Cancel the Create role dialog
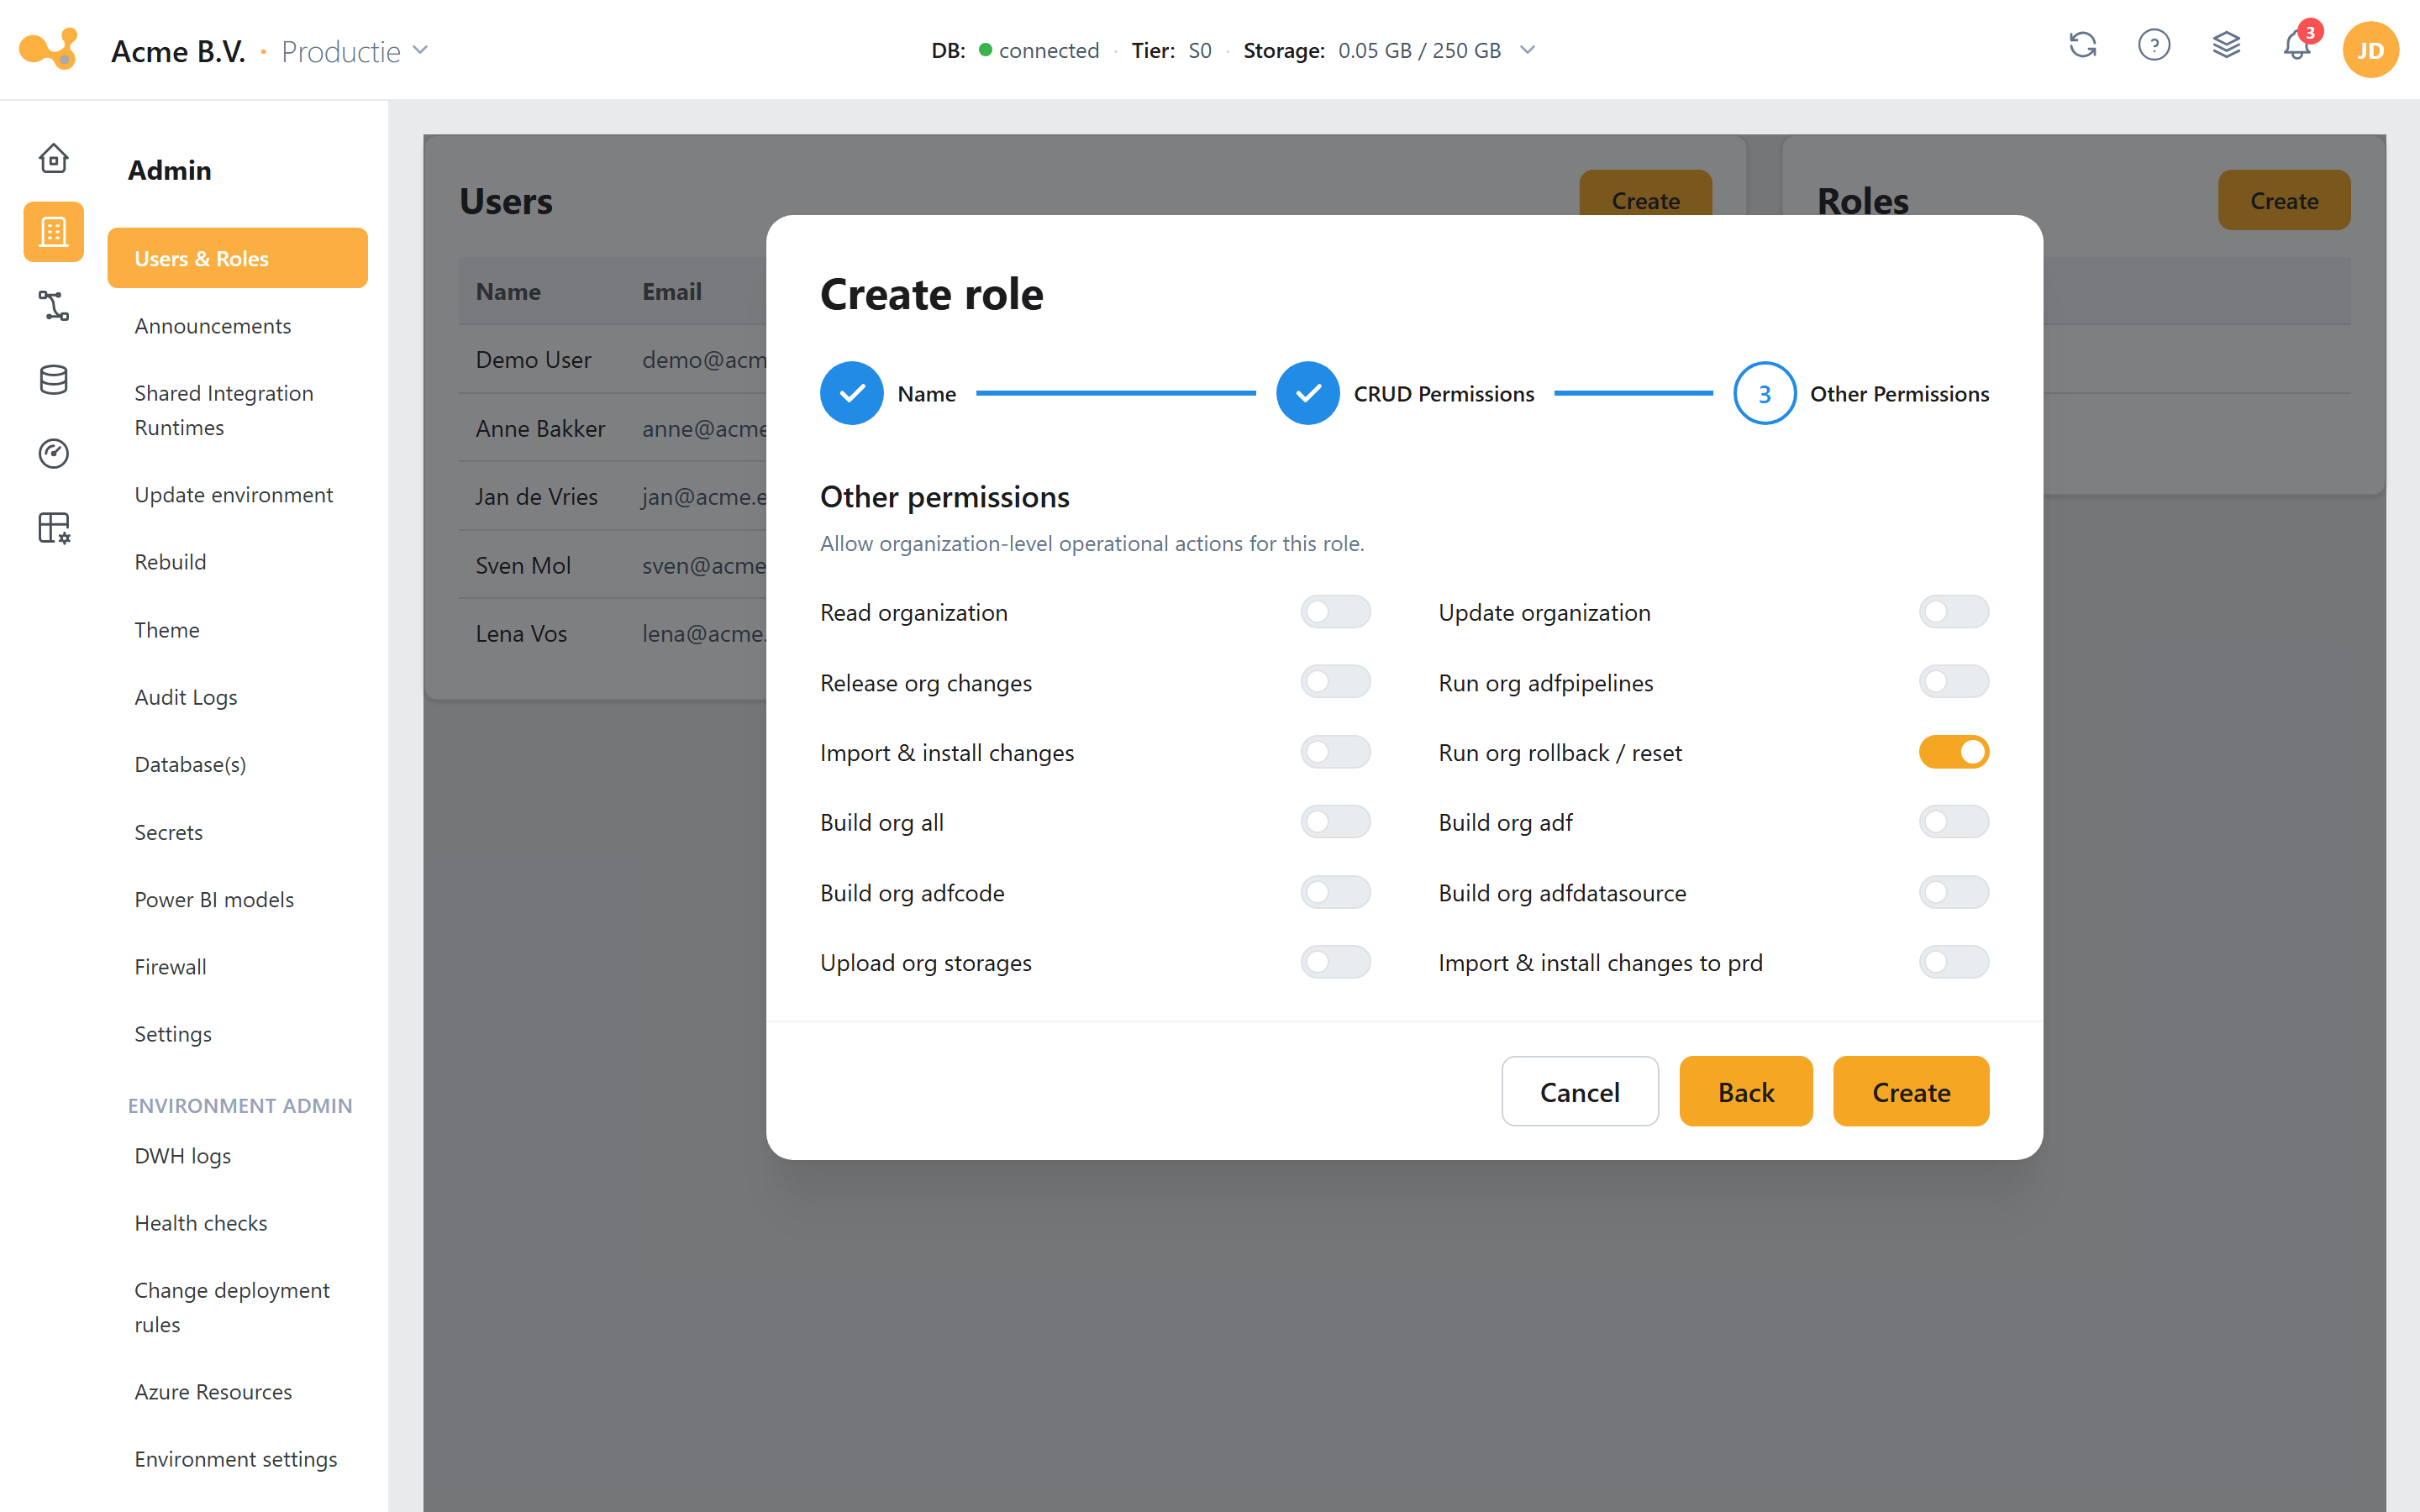 point(1579,1091)
